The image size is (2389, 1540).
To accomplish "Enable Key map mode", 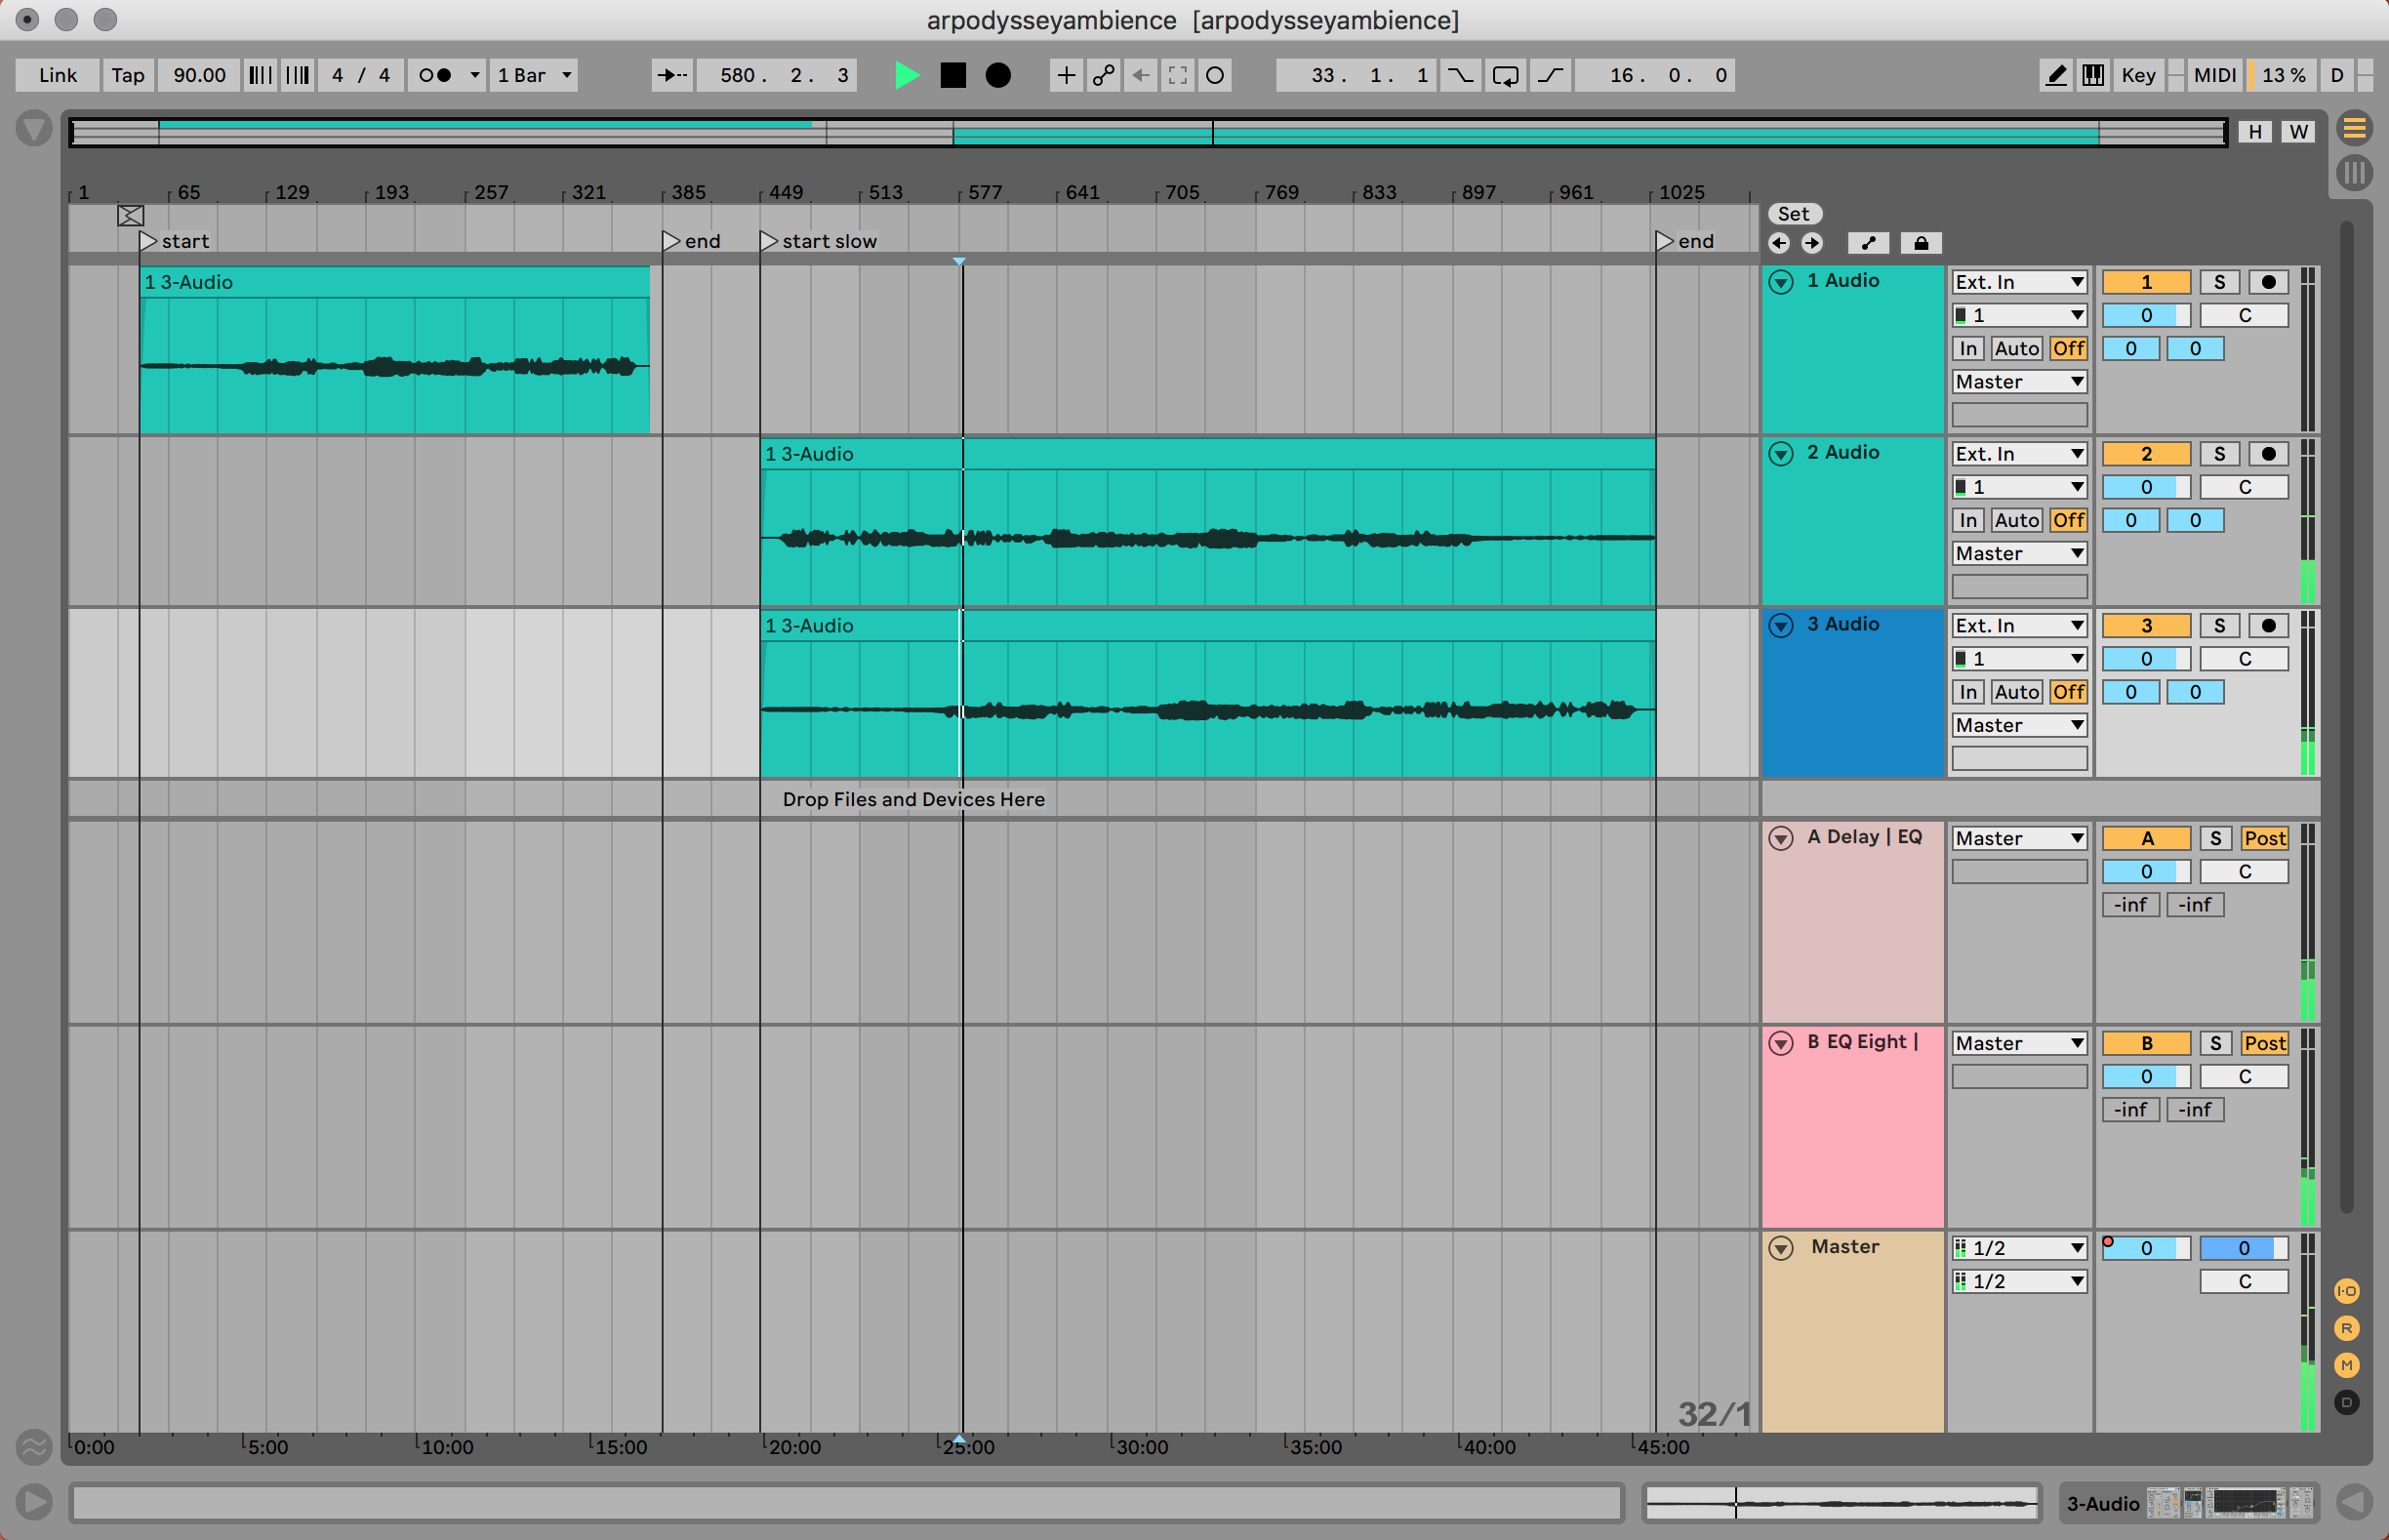I will pos(2138,75).
